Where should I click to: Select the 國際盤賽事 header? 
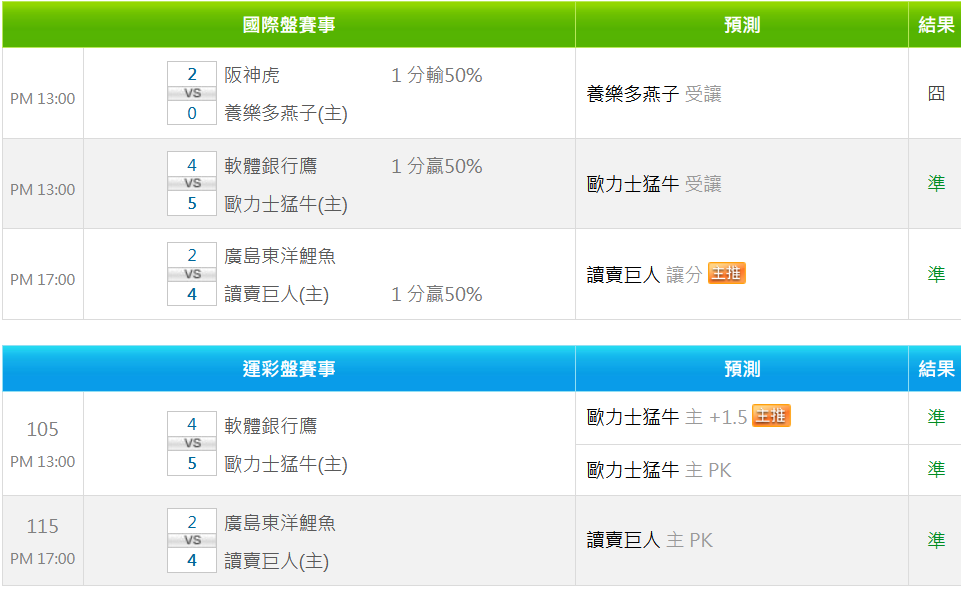[x=289, y=25]
